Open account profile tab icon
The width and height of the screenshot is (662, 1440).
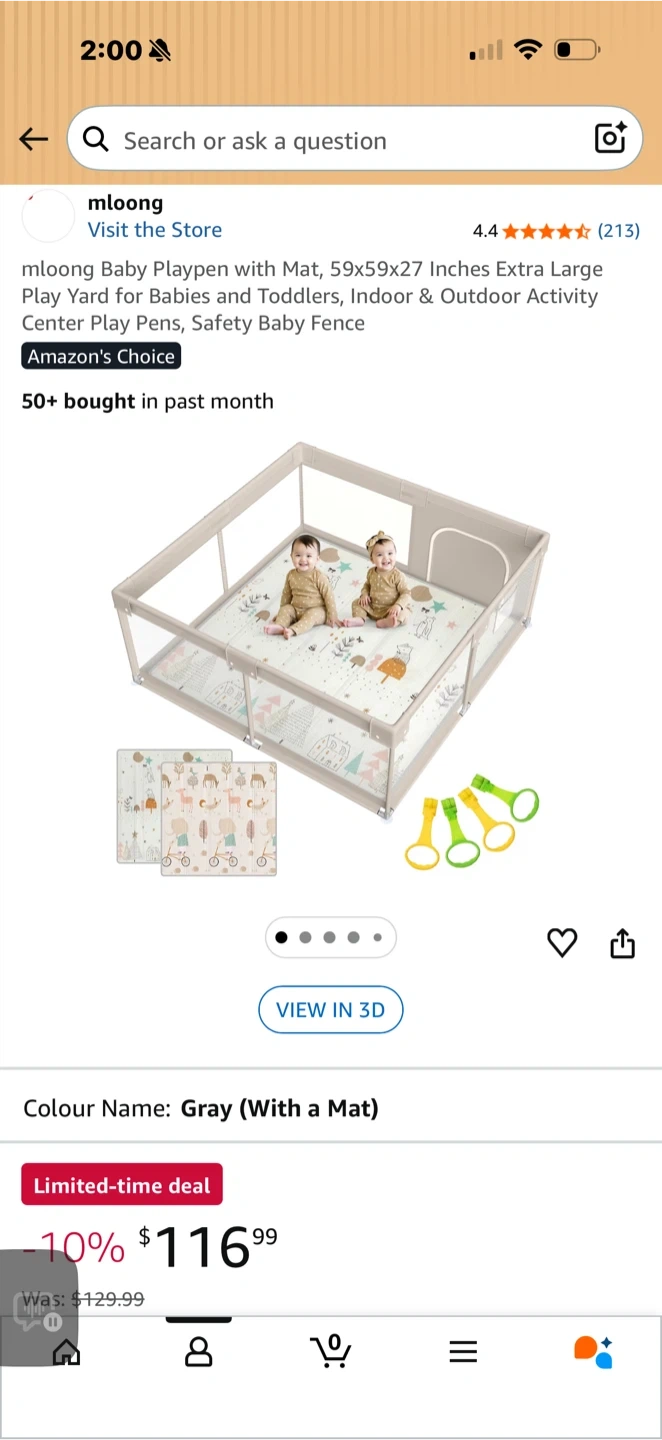coord(199,1352)
